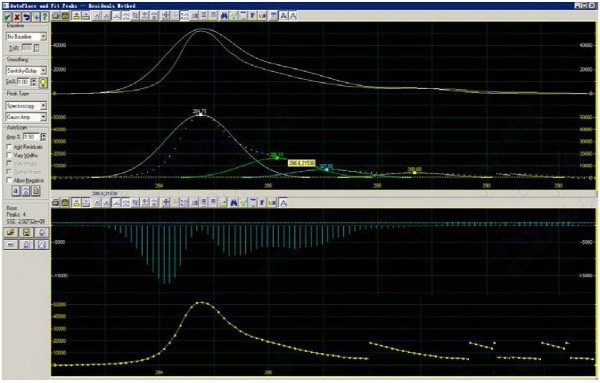Screen dimensions: 600x383
Task: Click the color spectrum icon in the lower toolbar
Action: coord(272,202)
